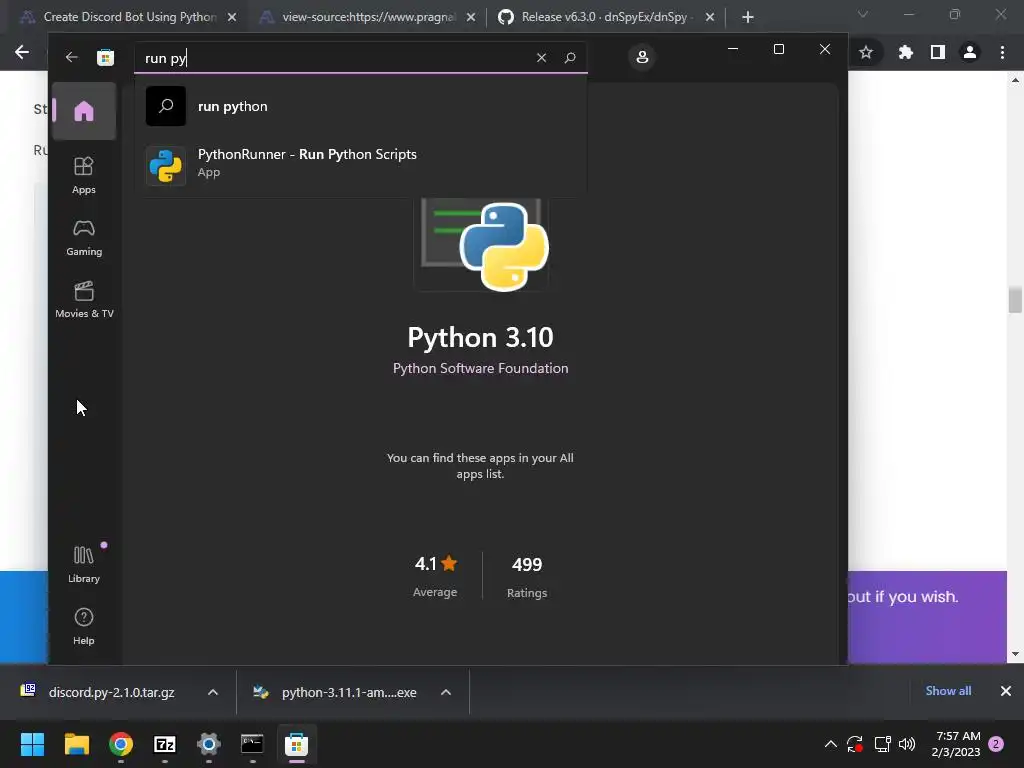
Task: Click the sync status tray icon
Action: point(855,744)
